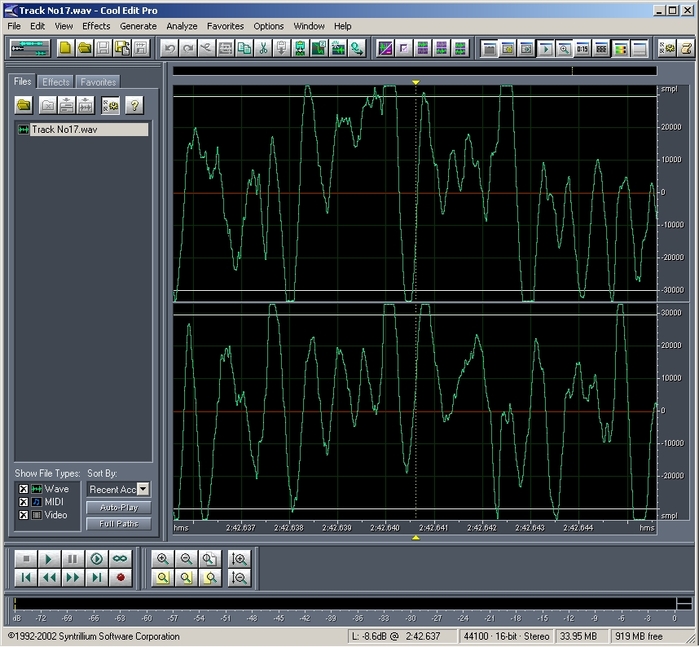Click the Zoom Out Full icon
Image resolution: width=699 pixels, height=647 pixels.
(x=210, y=559)
